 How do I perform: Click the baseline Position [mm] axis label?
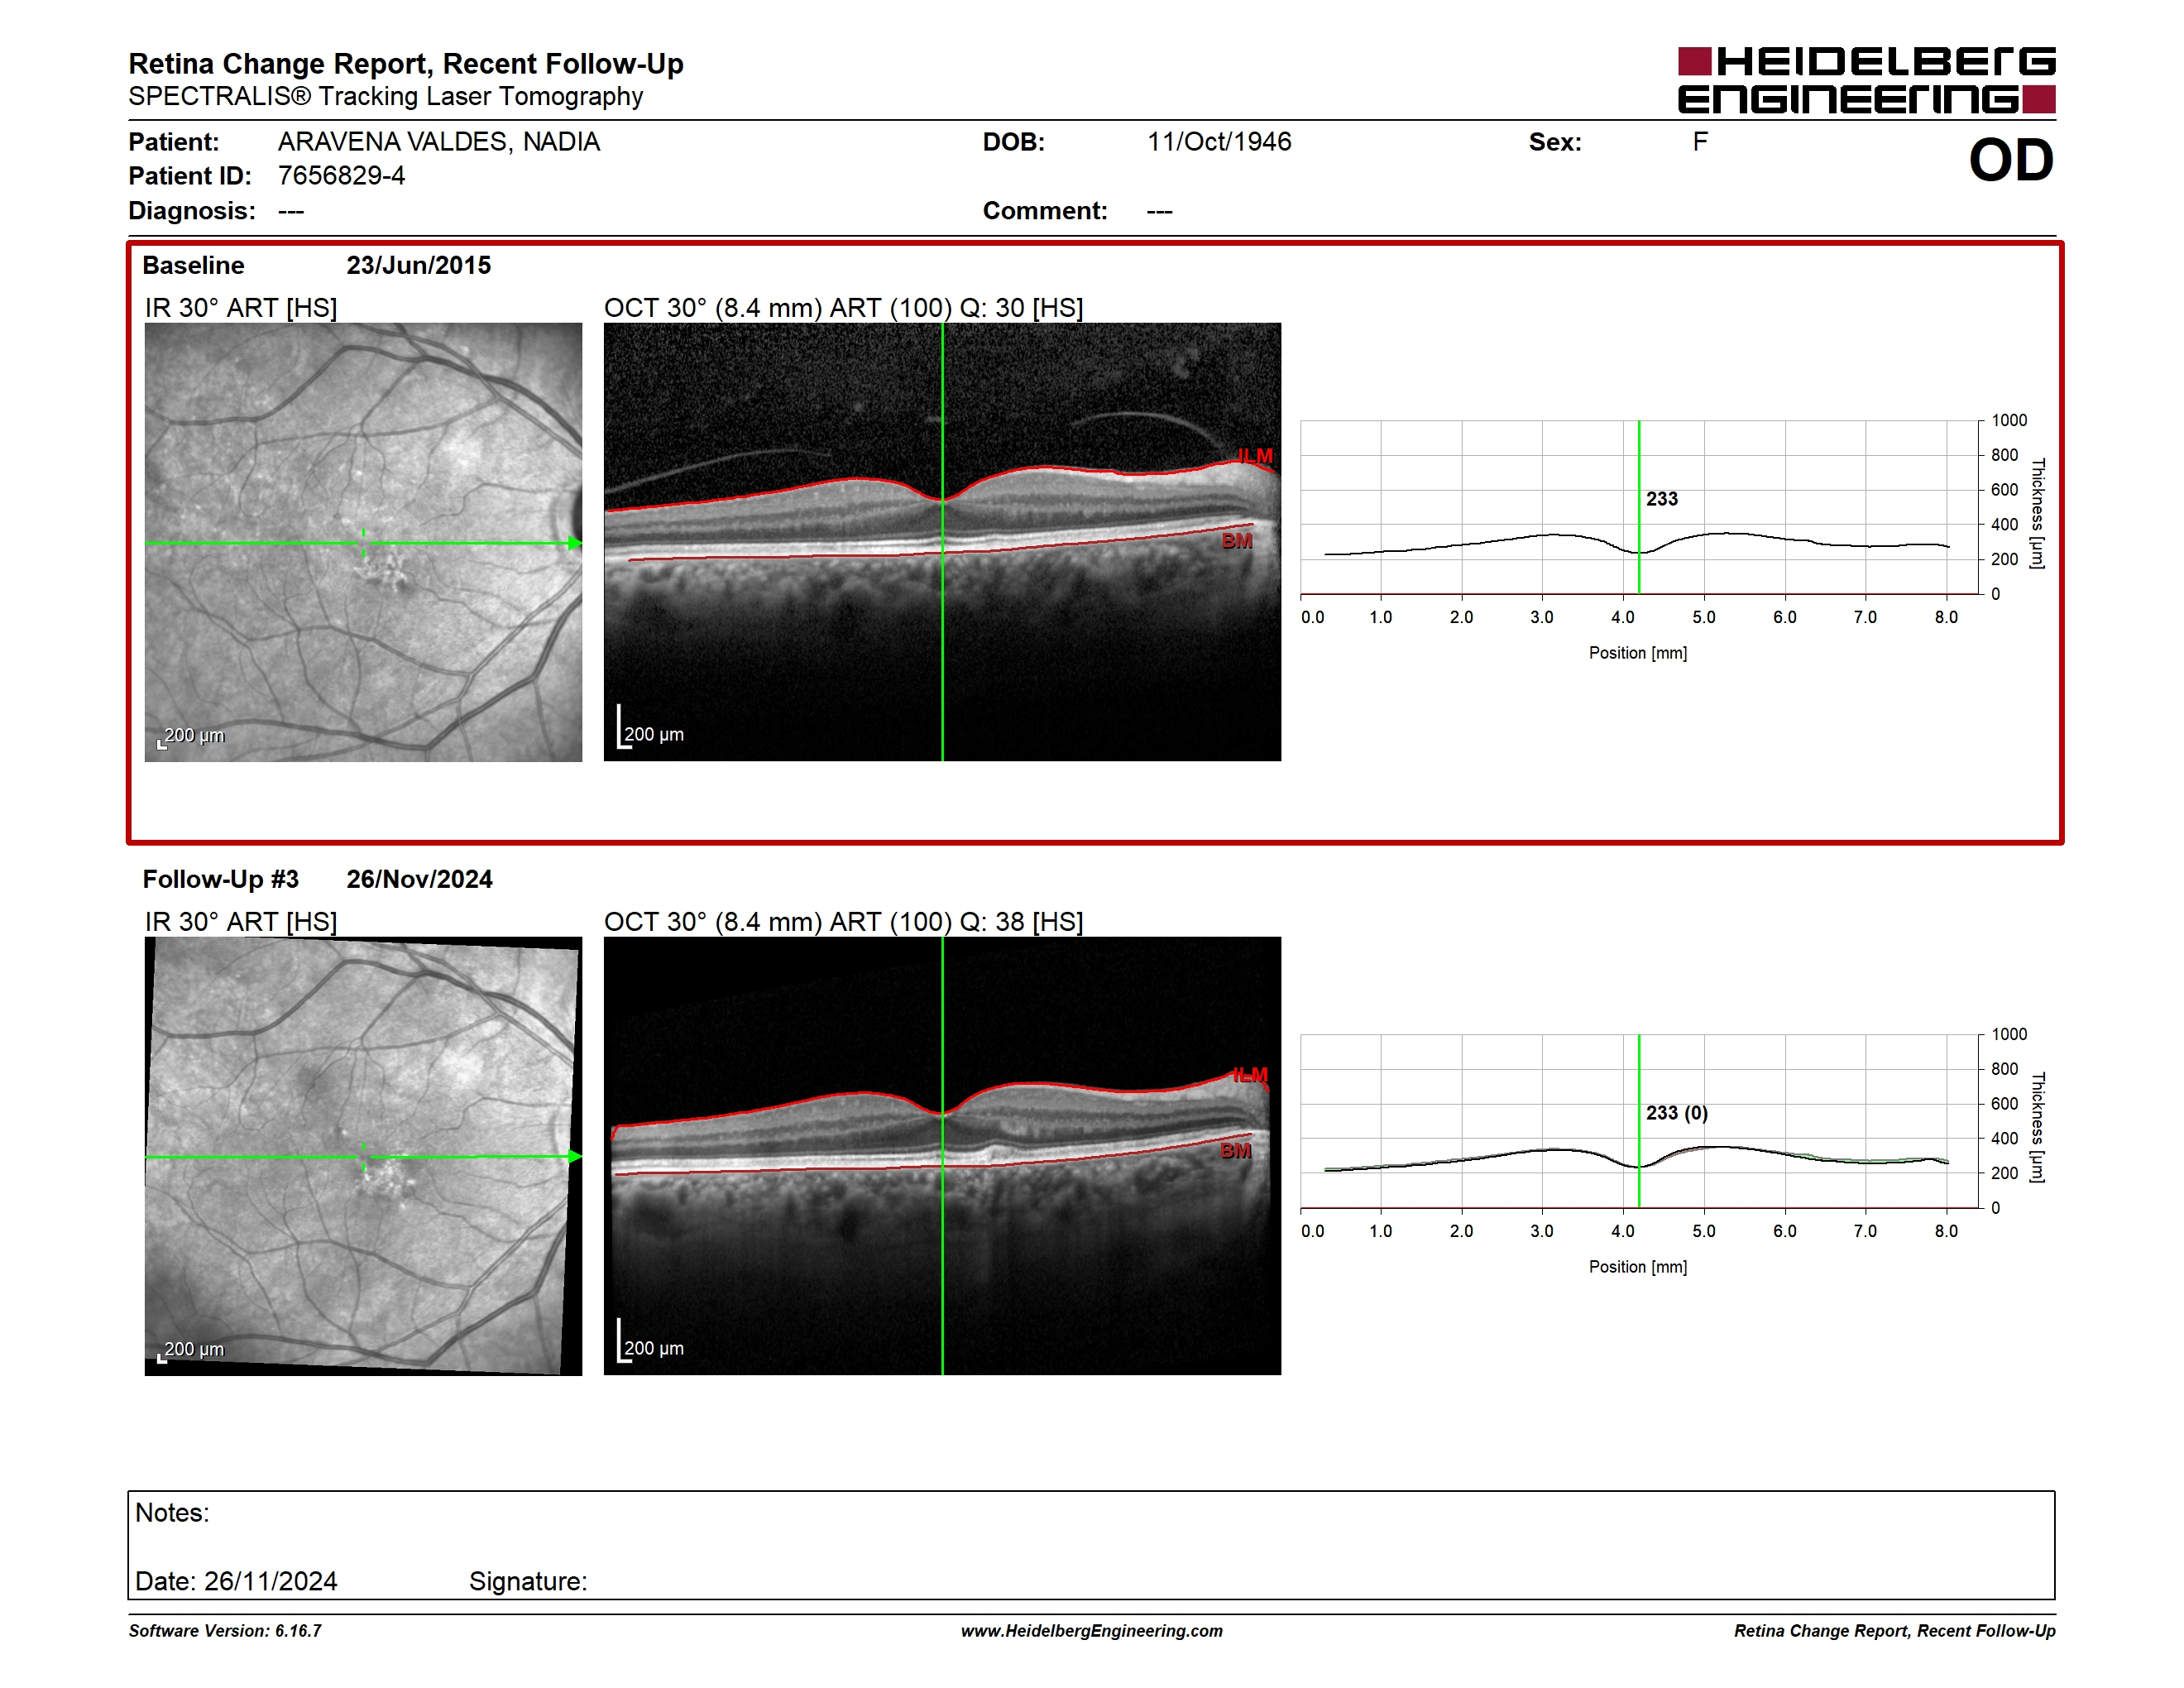point(1638,653)
